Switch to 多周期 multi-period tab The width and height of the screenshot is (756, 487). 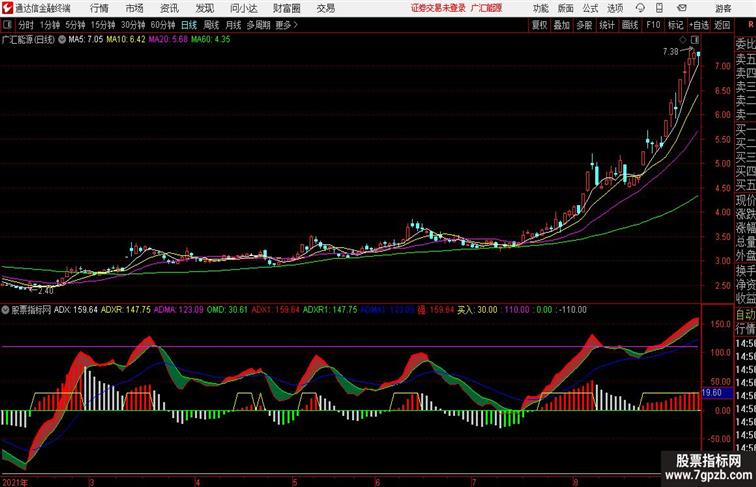coord(258,25)
